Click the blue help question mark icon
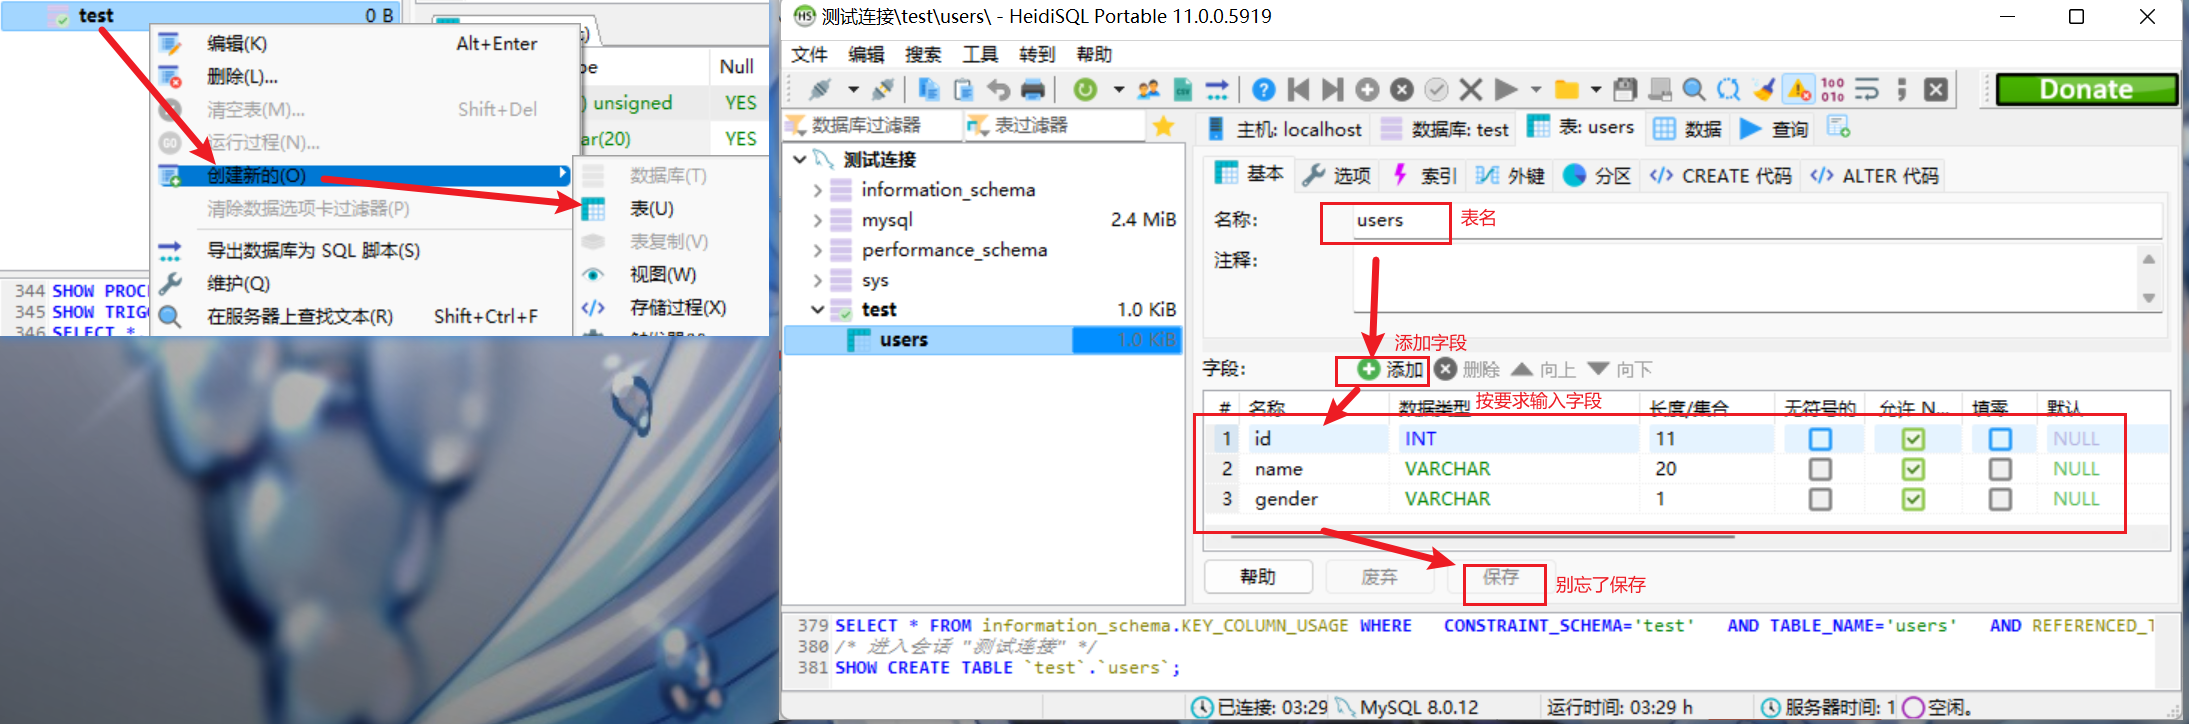Image resolution: width=2189 pixels, height=724 pixels. (x=1264, y=90)
